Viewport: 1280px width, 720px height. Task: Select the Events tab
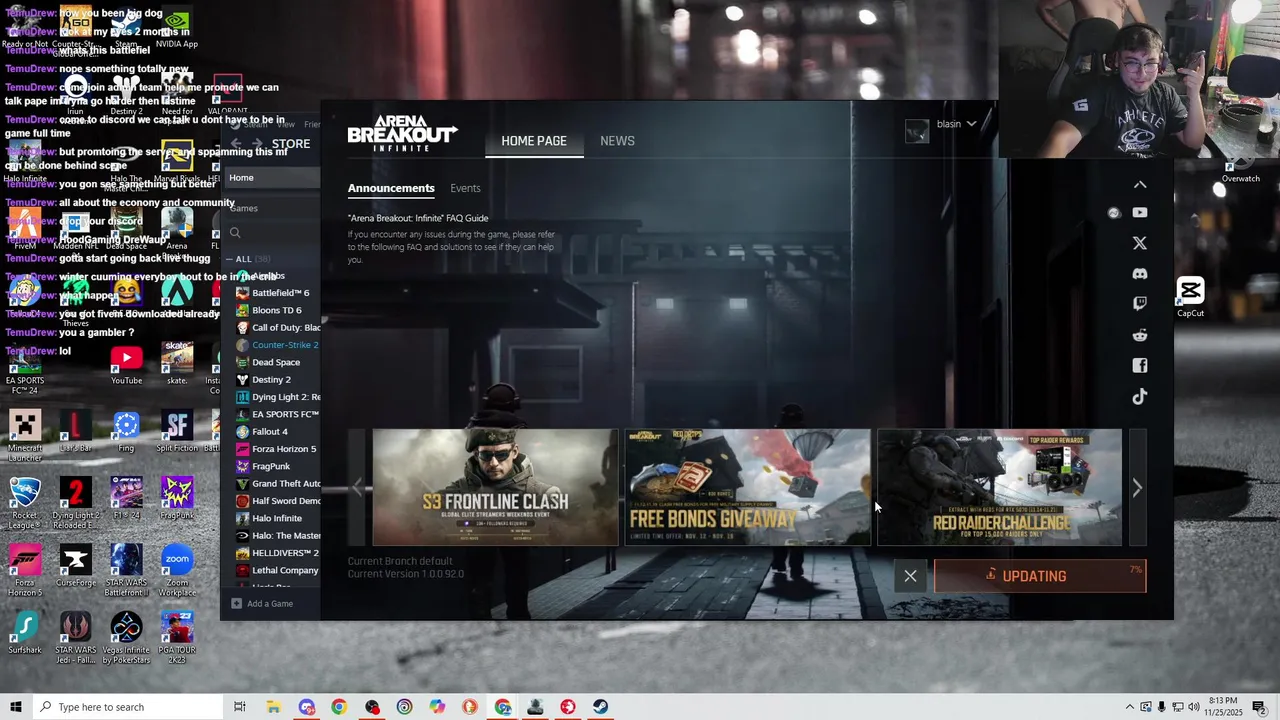point(465,188)
